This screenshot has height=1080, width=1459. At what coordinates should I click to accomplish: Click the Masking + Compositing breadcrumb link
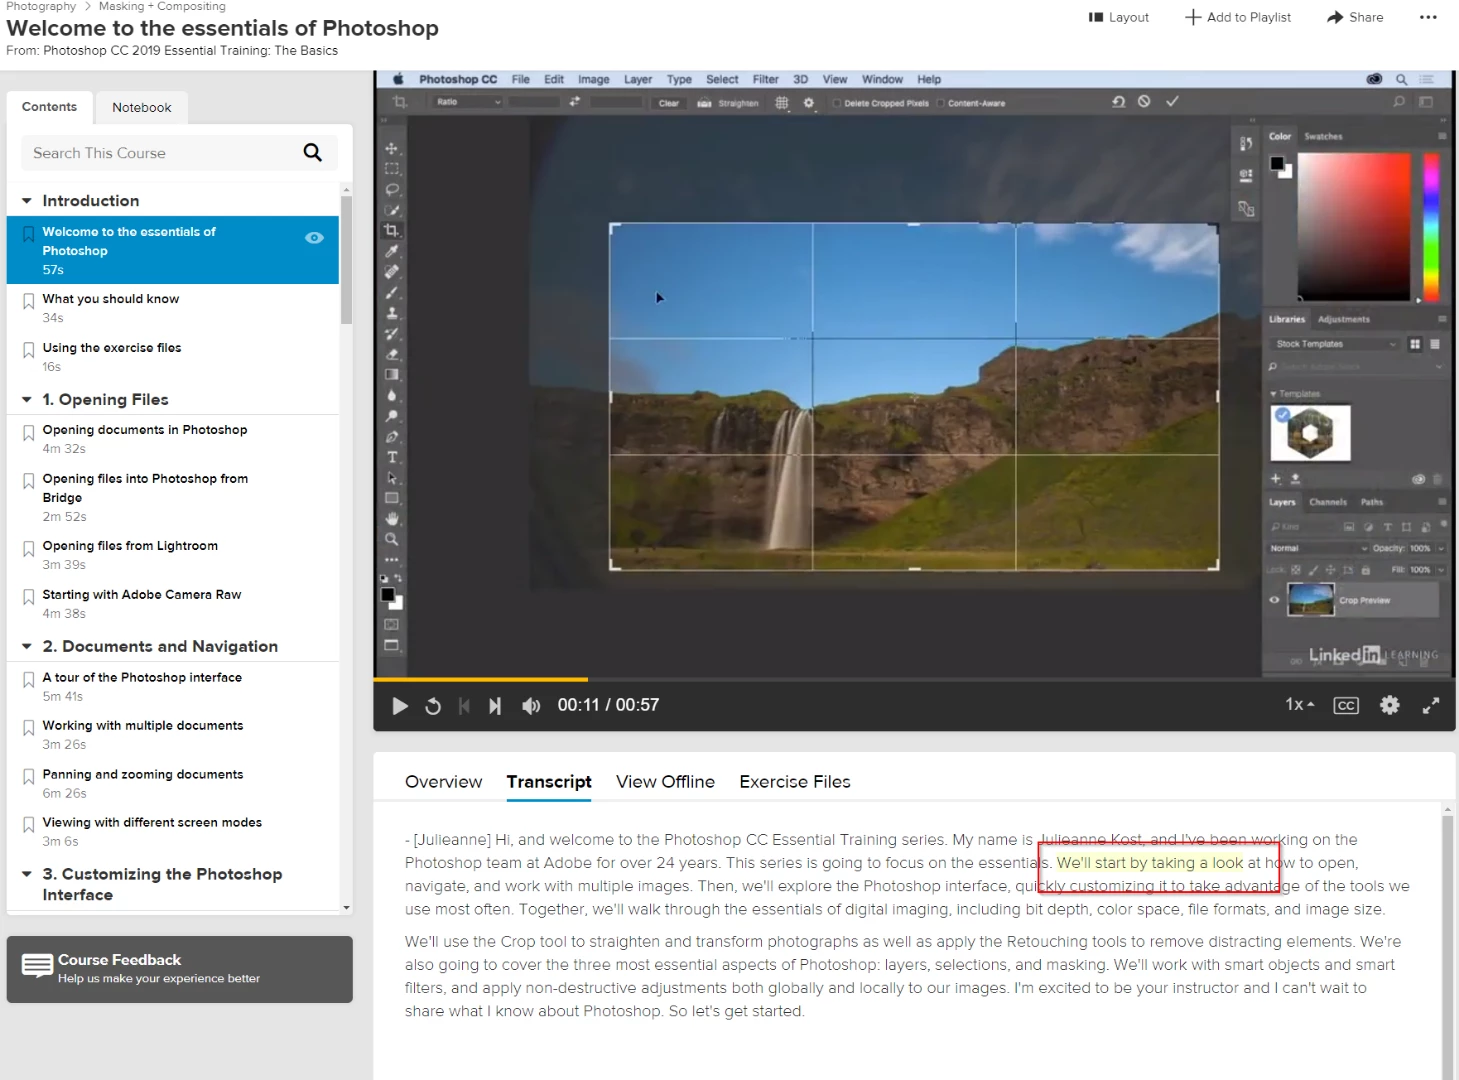pos(162,6)
